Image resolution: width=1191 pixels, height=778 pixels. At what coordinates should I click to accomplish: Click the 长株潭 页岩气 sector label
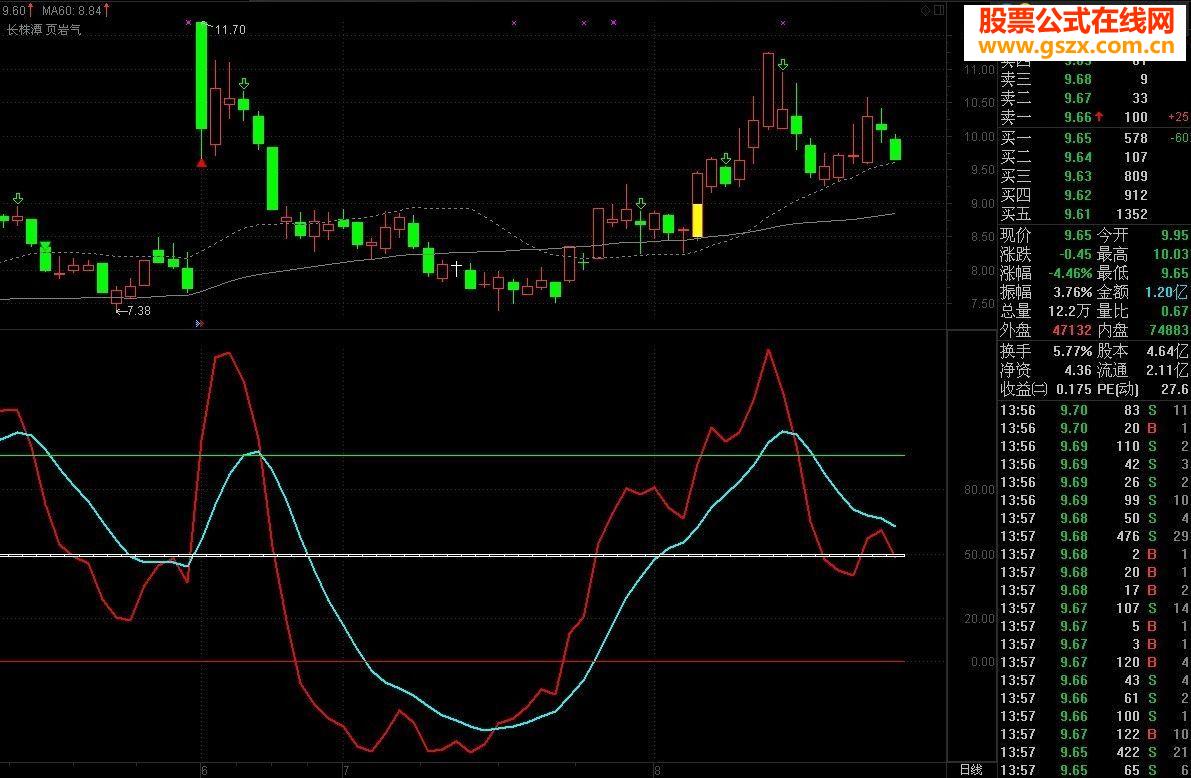[x=43, y=30]
